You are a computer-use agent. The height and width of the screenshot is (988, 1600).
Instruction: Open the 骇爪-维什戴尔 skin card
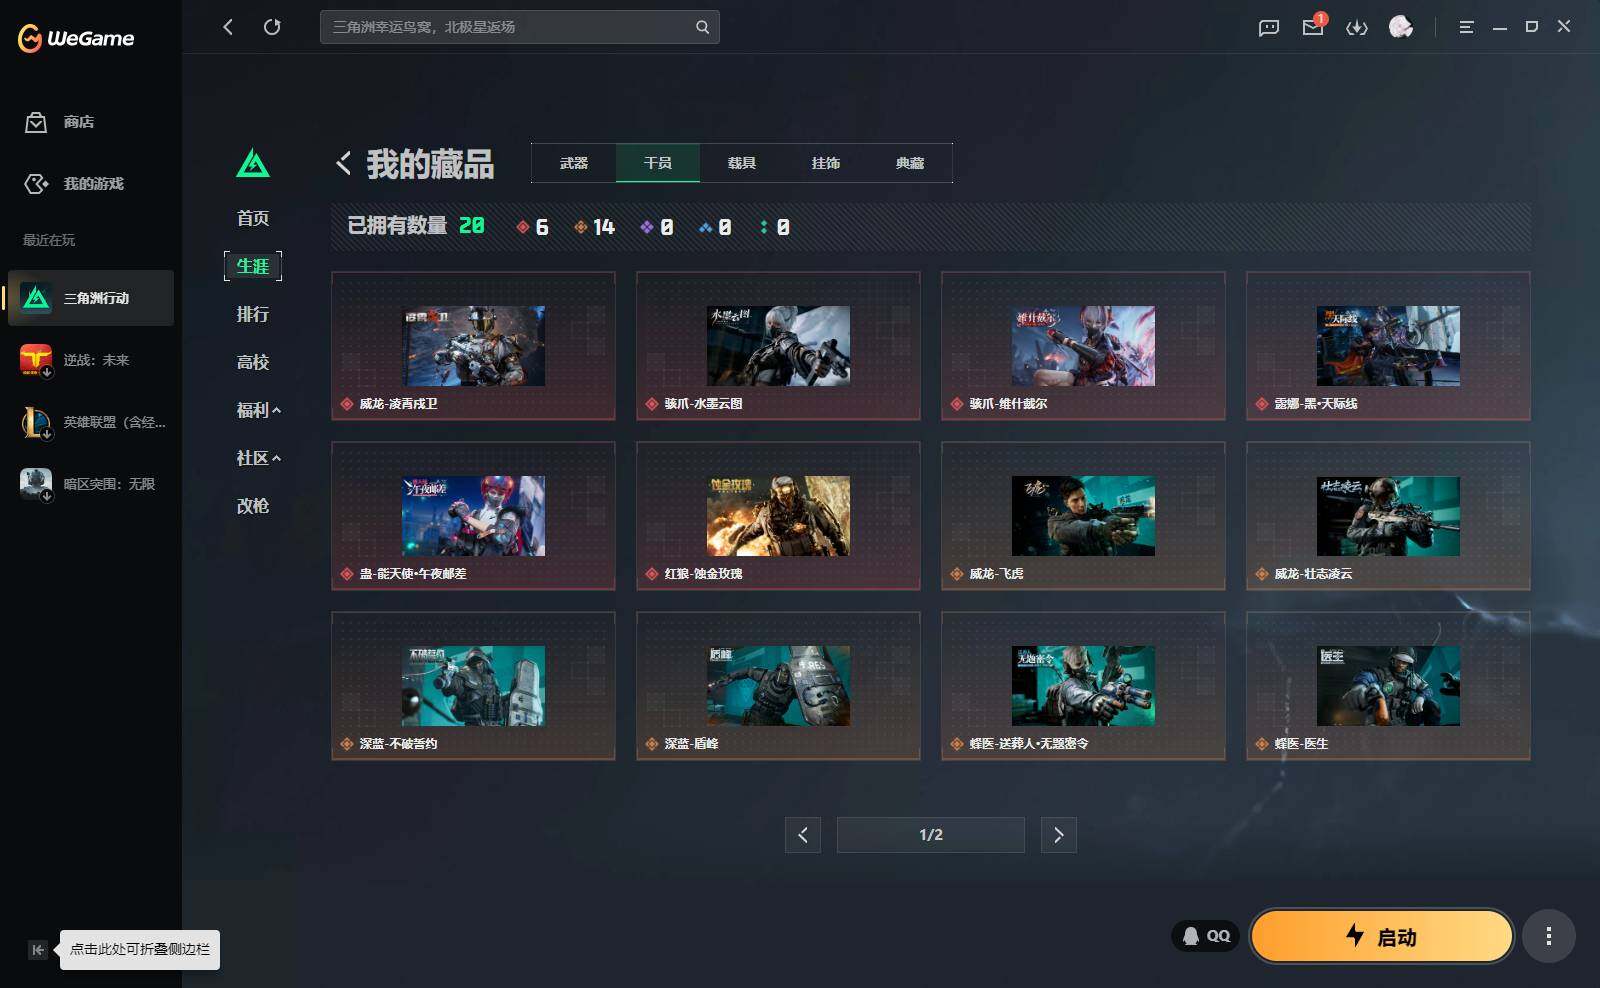pyautogui.click(x=1083, y=346)
